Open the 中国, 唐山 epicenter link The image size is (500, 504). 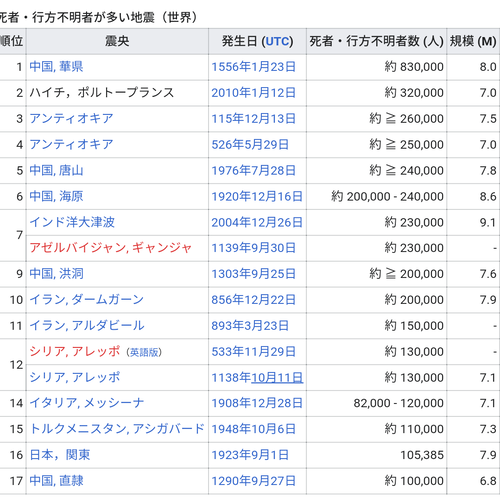point(56,170)
